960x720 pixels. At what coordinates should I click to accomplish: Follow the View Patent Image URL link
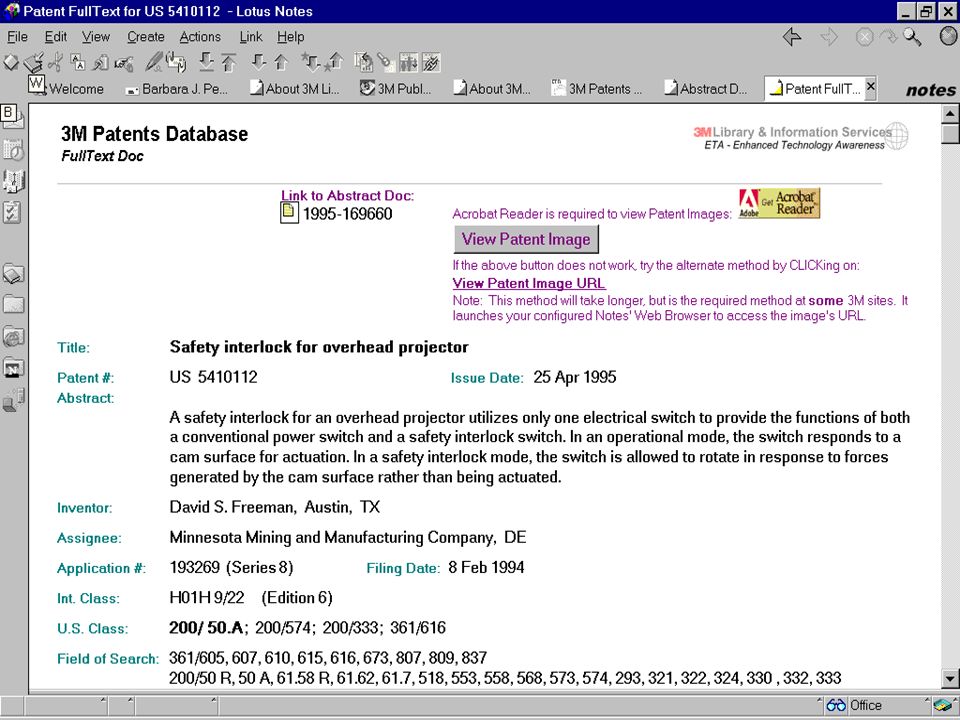pyautogui.click(x=529, y=283)
